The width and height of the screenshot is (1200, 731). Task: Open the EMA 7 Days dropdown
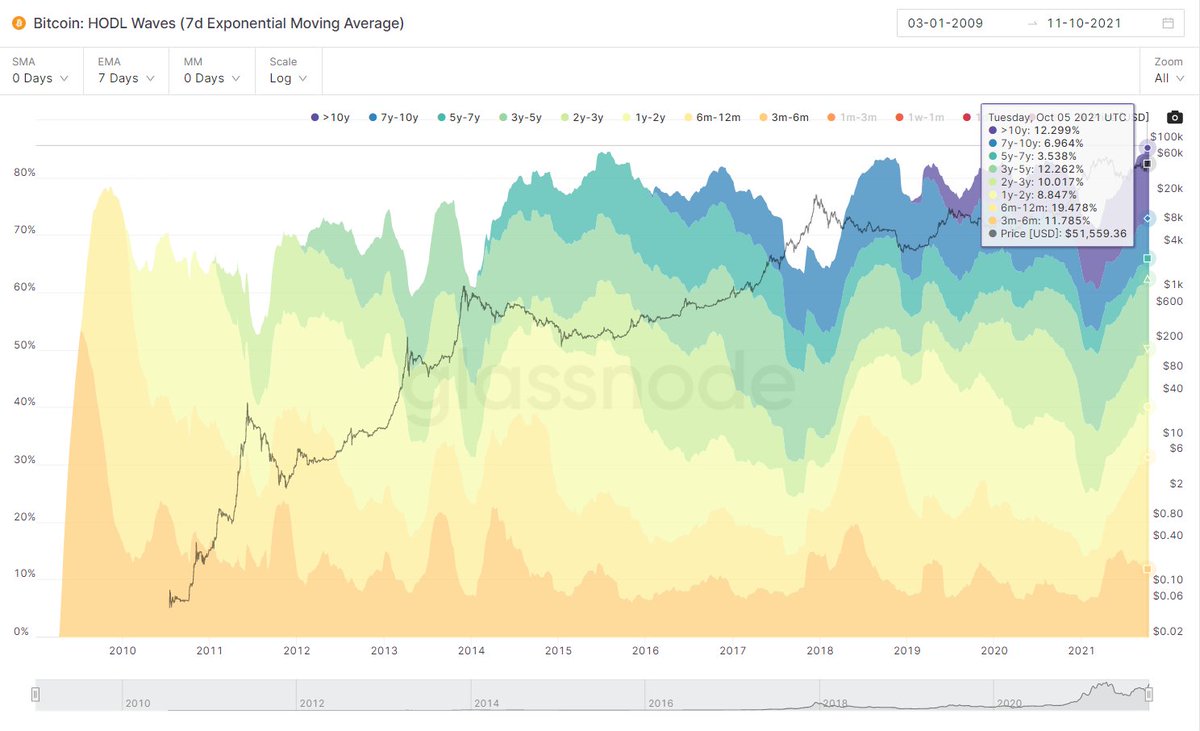pyautogui.click(x=125, y=70)
